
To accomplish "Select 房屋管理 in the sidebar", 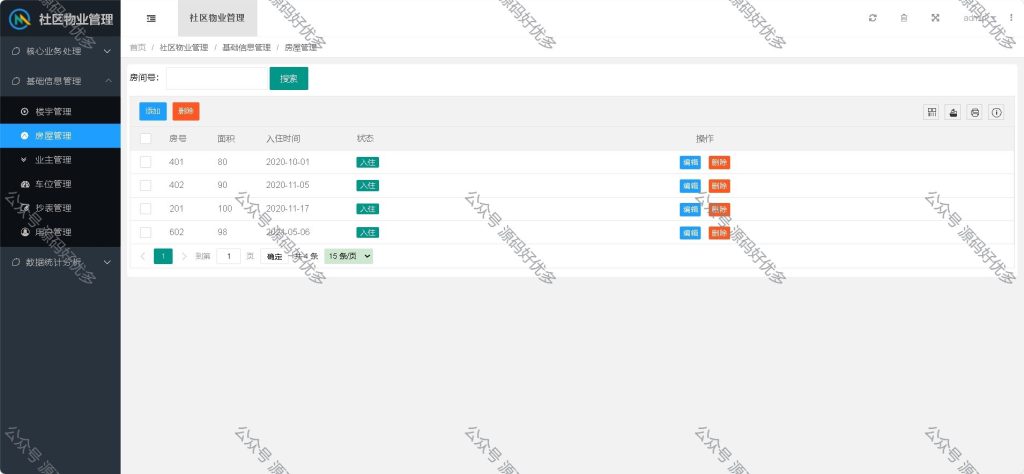I will (x=60, y=136).
